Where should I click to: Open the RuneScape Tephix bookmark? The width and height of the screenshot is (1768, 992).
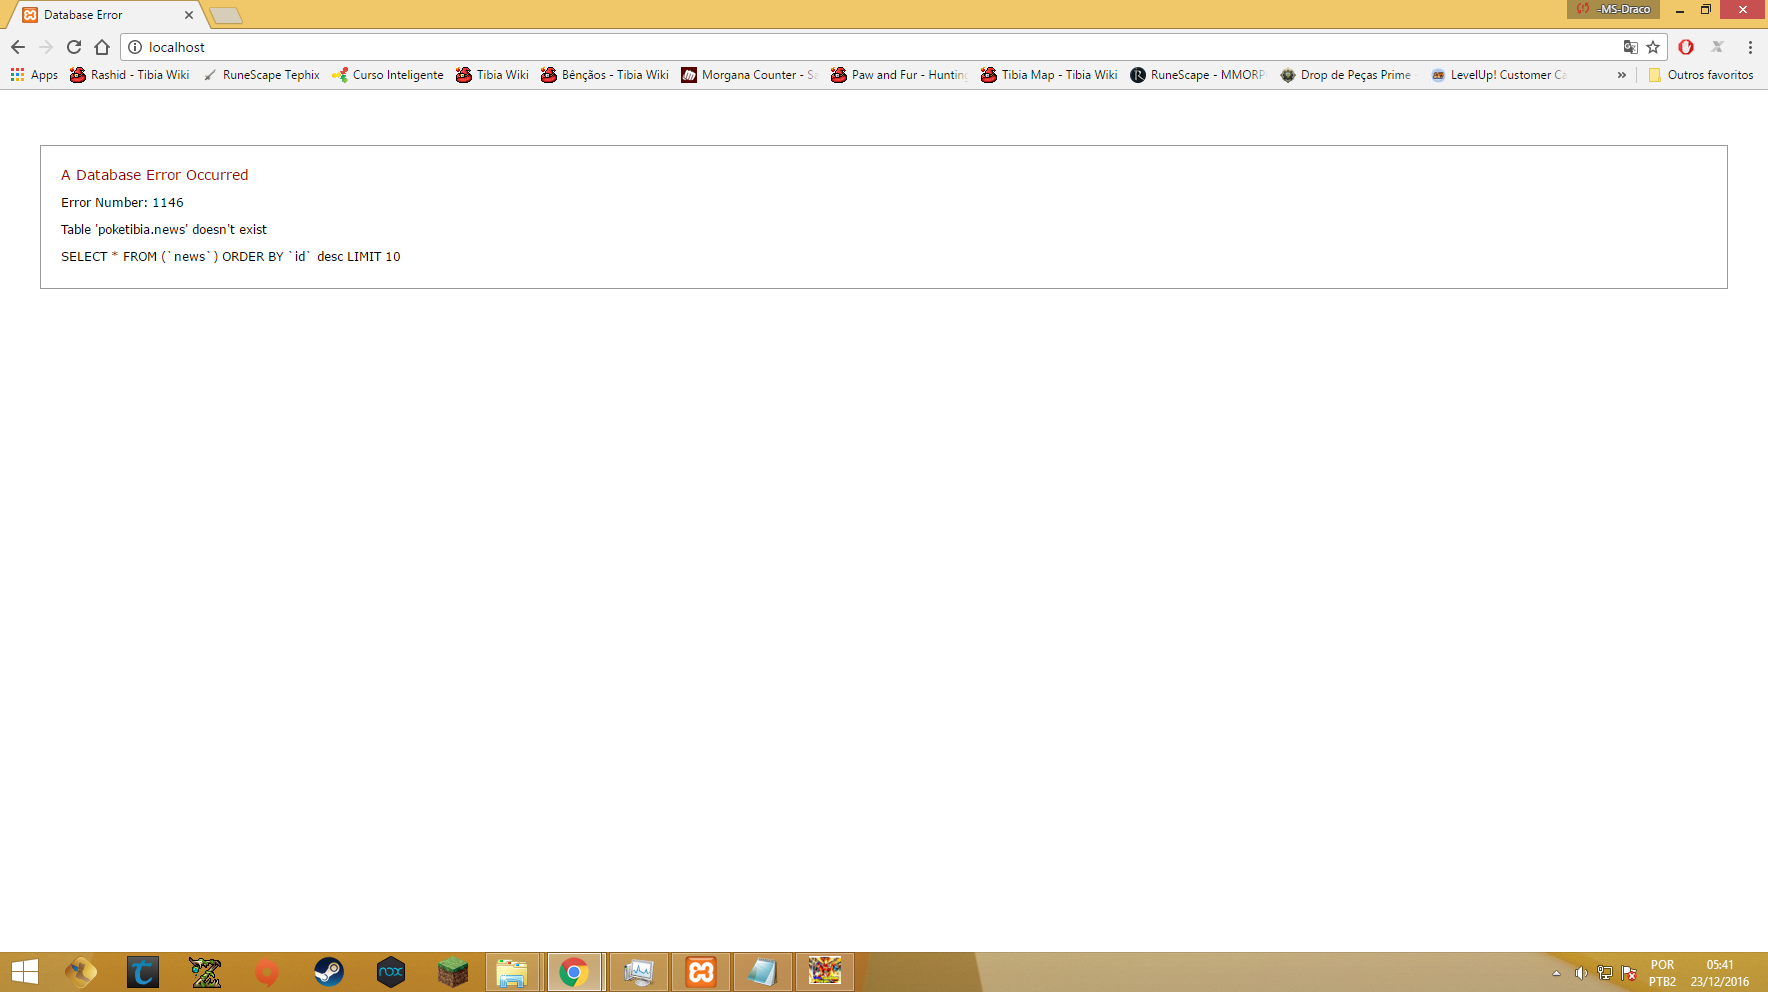click(262, 75)
